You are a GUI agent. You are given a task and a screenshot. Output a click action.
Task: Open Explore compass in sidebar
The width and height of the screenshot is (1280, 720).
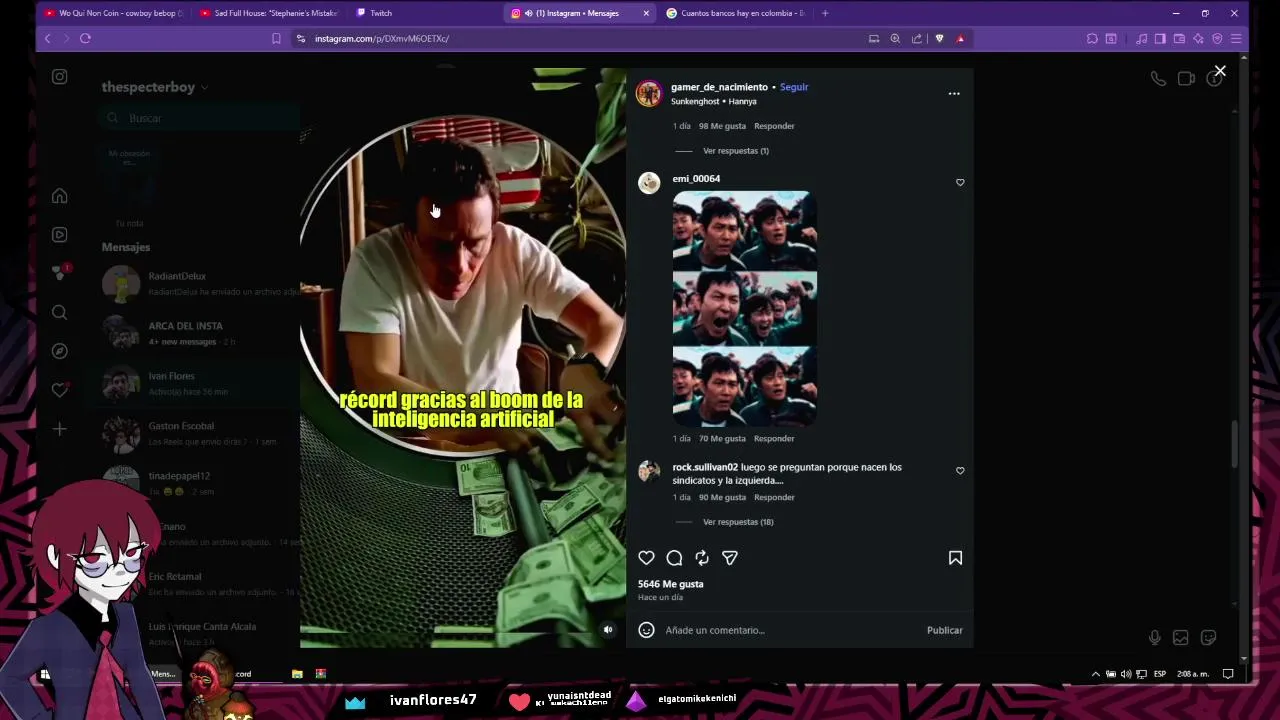[60, 351]
